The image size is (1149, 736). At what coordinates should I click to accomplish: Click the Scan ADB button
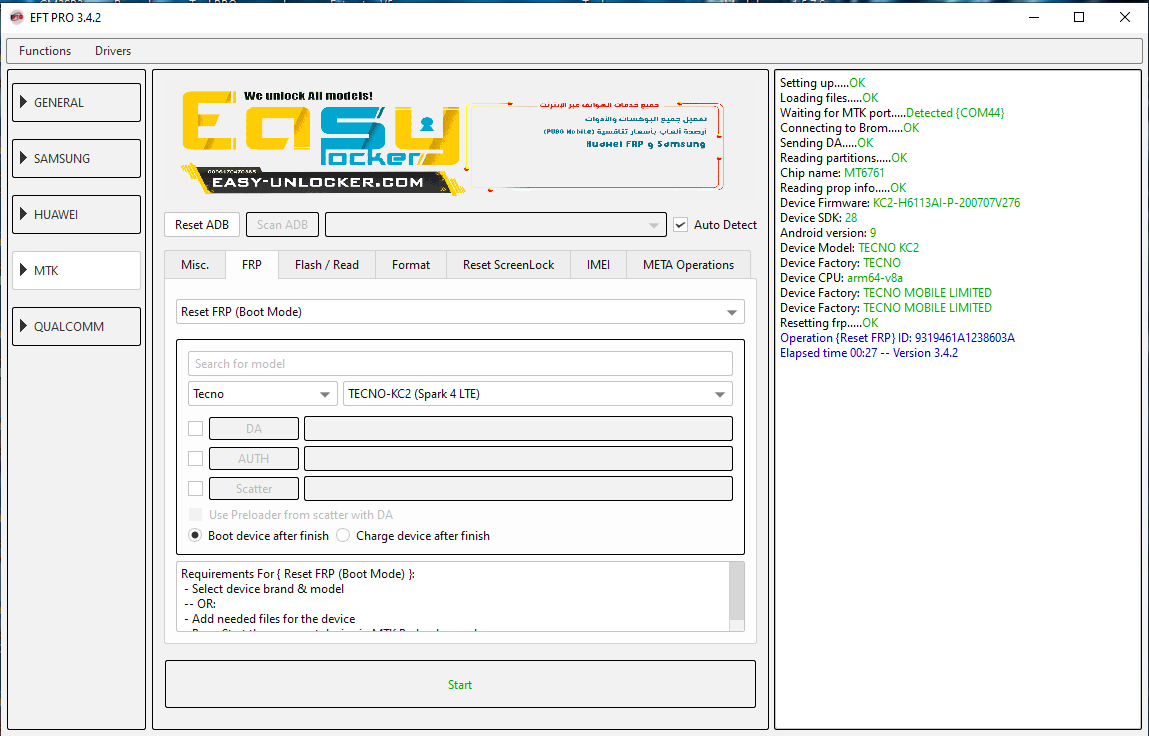click(x=282, y=224)
